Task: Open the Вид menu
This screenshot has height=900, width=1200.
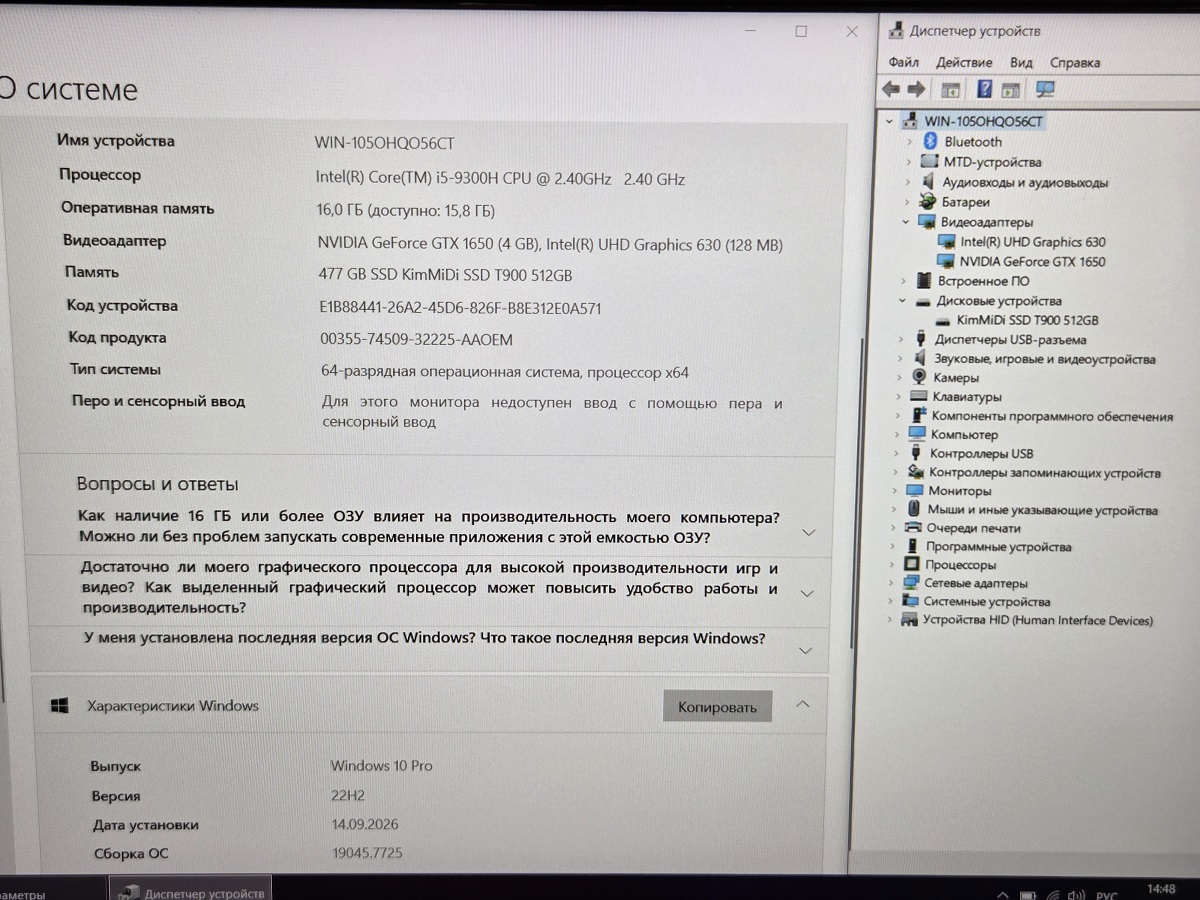Action: tap(1021, 62)
